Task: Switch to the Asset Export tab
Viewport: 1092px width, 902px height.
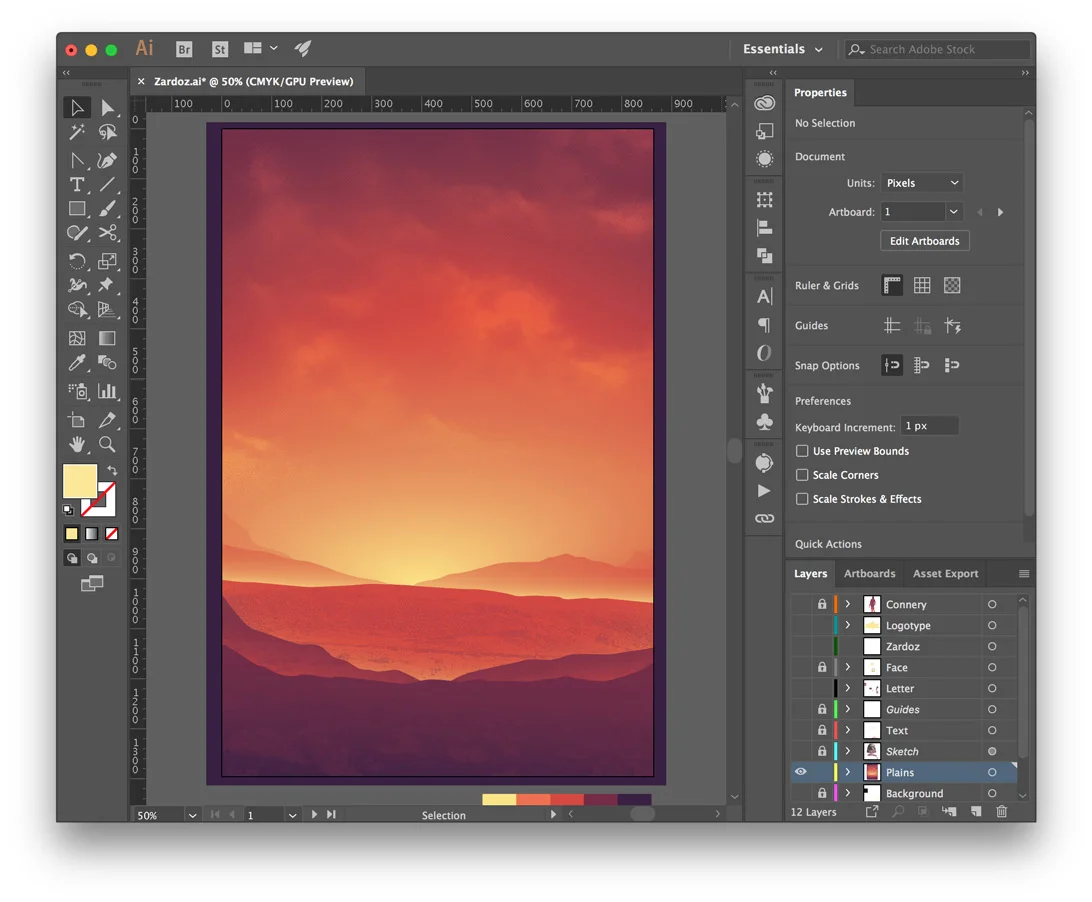Action: (x=945, y=573)
